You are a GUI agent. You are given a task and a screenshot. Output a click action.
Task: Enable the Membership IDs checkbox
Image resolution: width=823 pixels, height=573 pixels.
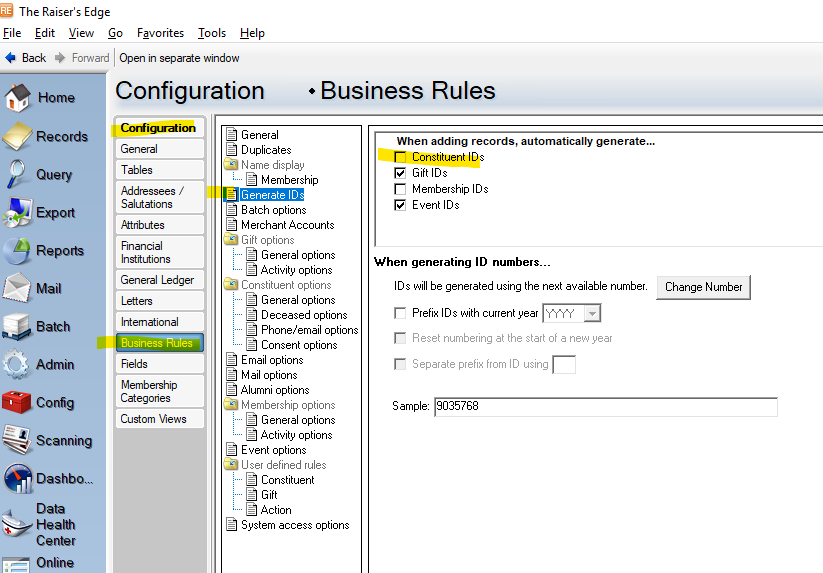[400, 189]
